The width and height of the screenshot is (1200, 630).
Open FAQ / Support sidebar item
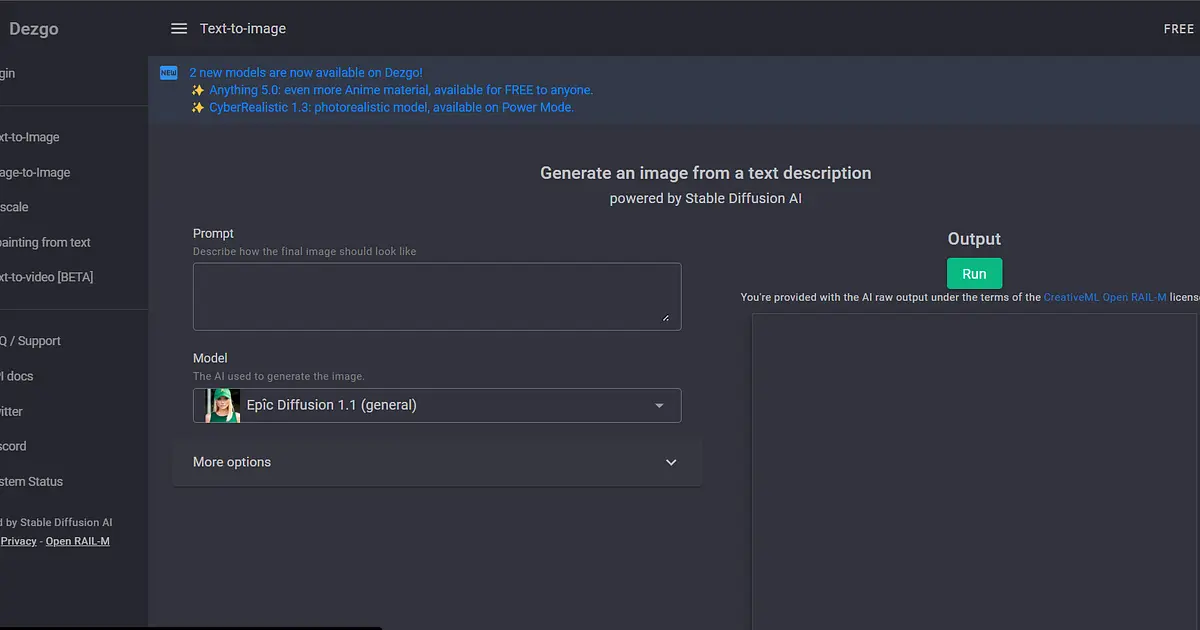click(x=30, y=341)
